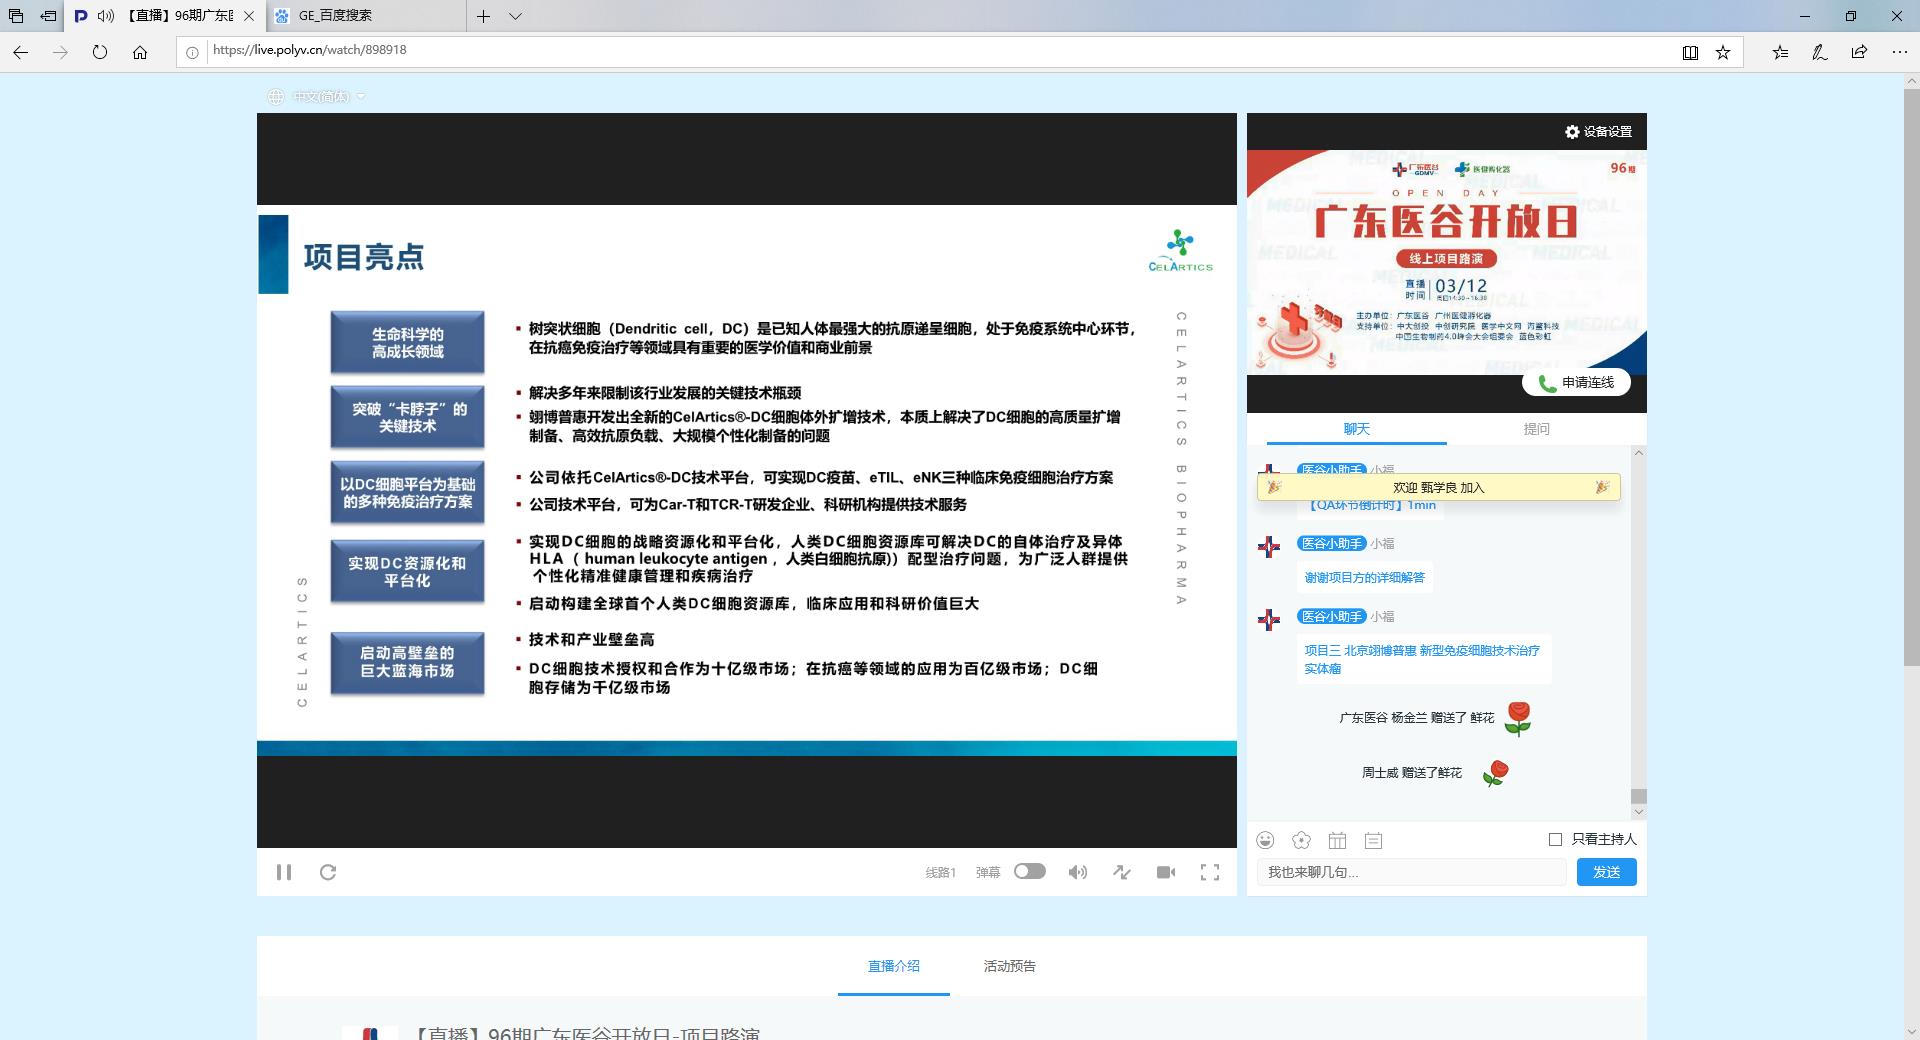This screenshot has width=1920, height=1040.
Task: Open the 线路1 line selector
Action: tap(940, 872)
